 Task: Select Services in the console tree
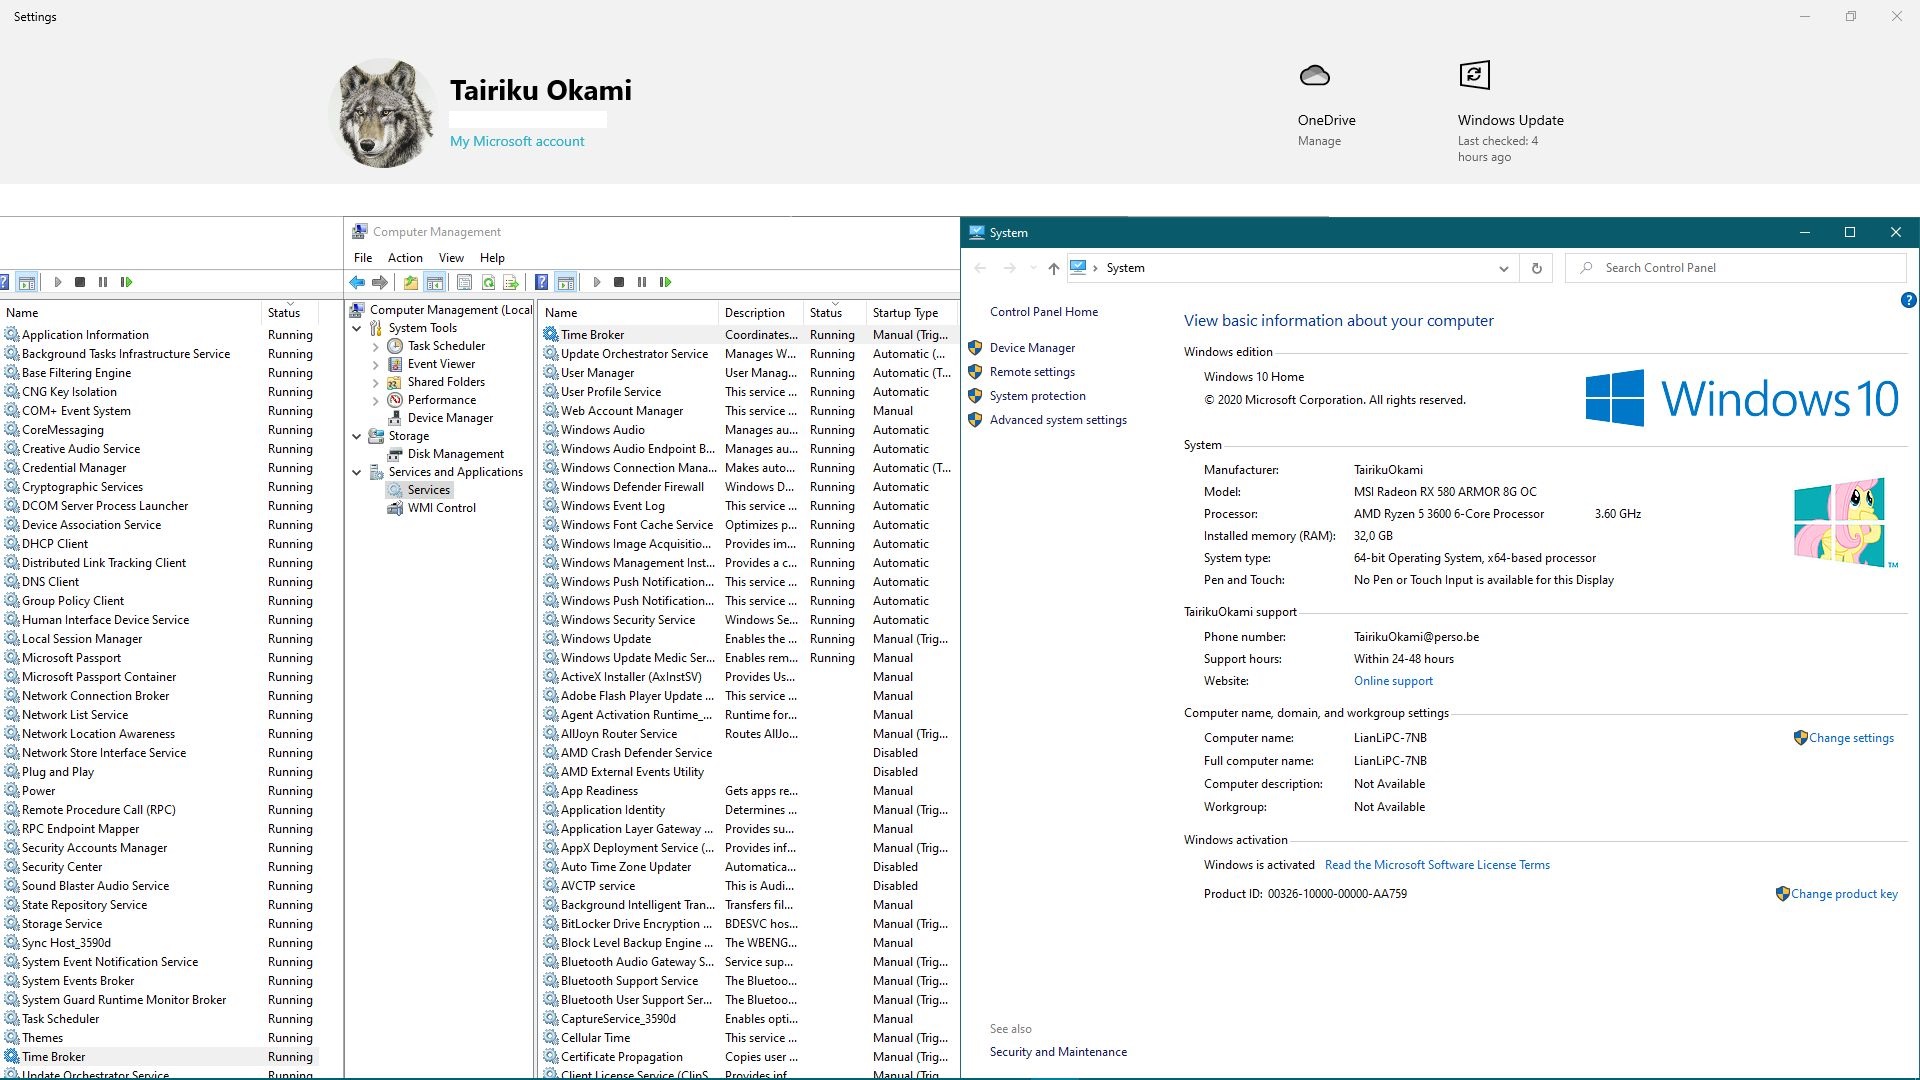[x=428, y=490]
